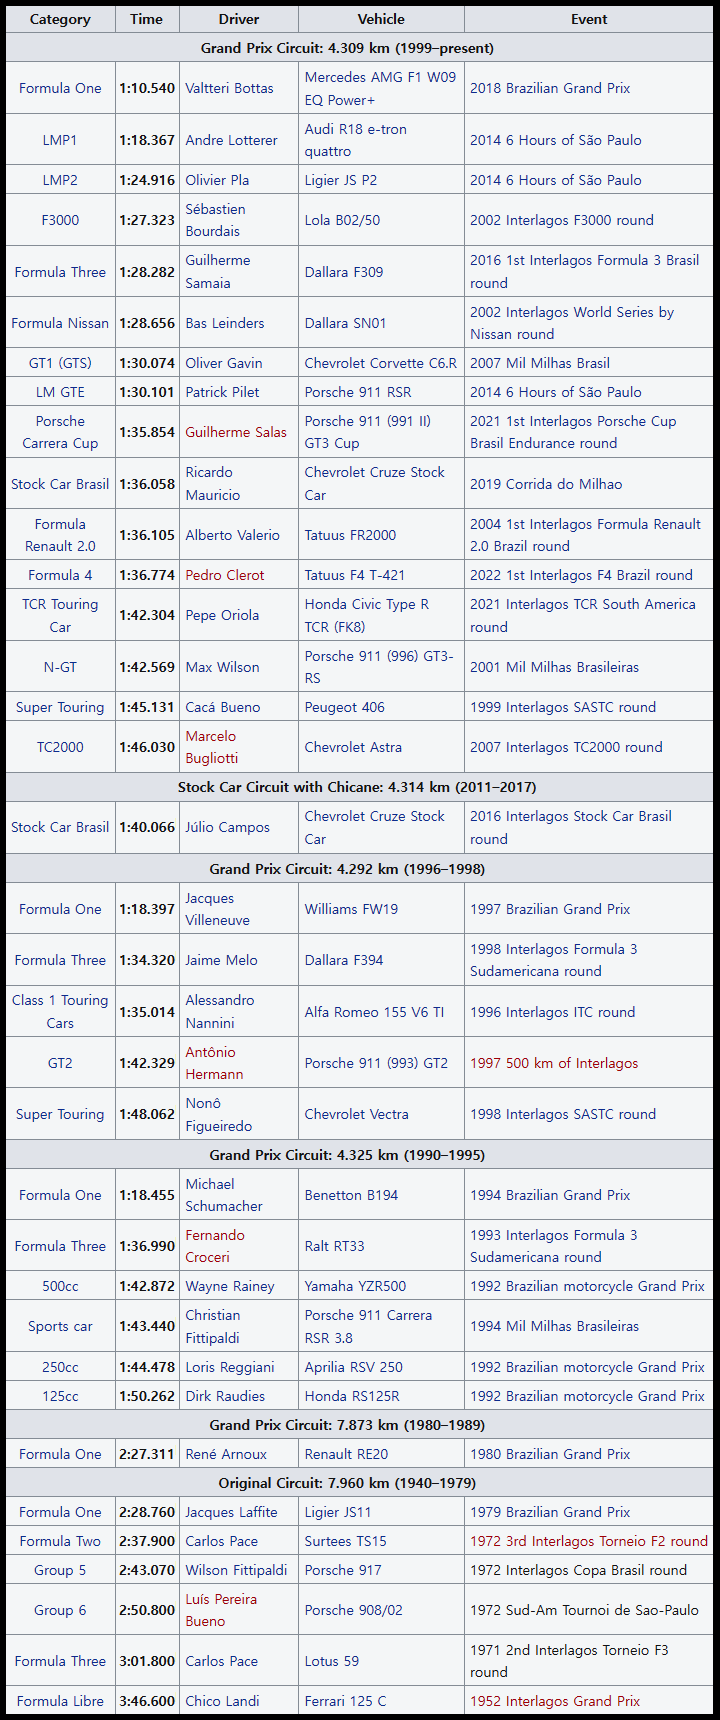Open the Sébastien Bourdais link
The height and width of the screenshot is (1720, 720).
coord(215,220)
